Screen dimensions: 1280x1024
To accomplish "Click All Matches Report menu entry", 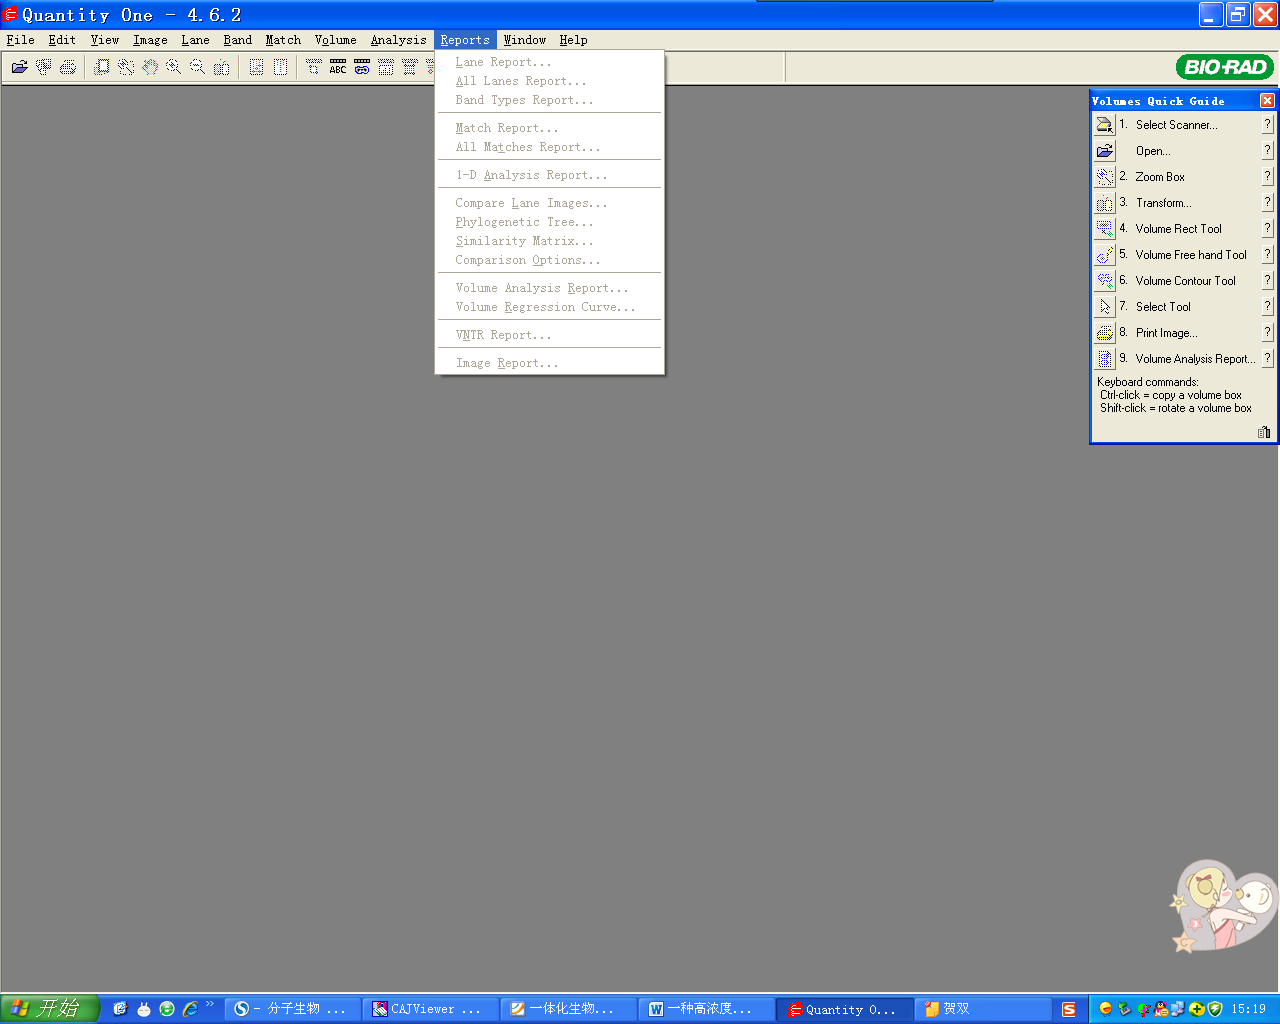I will click(x=550, y=147).
